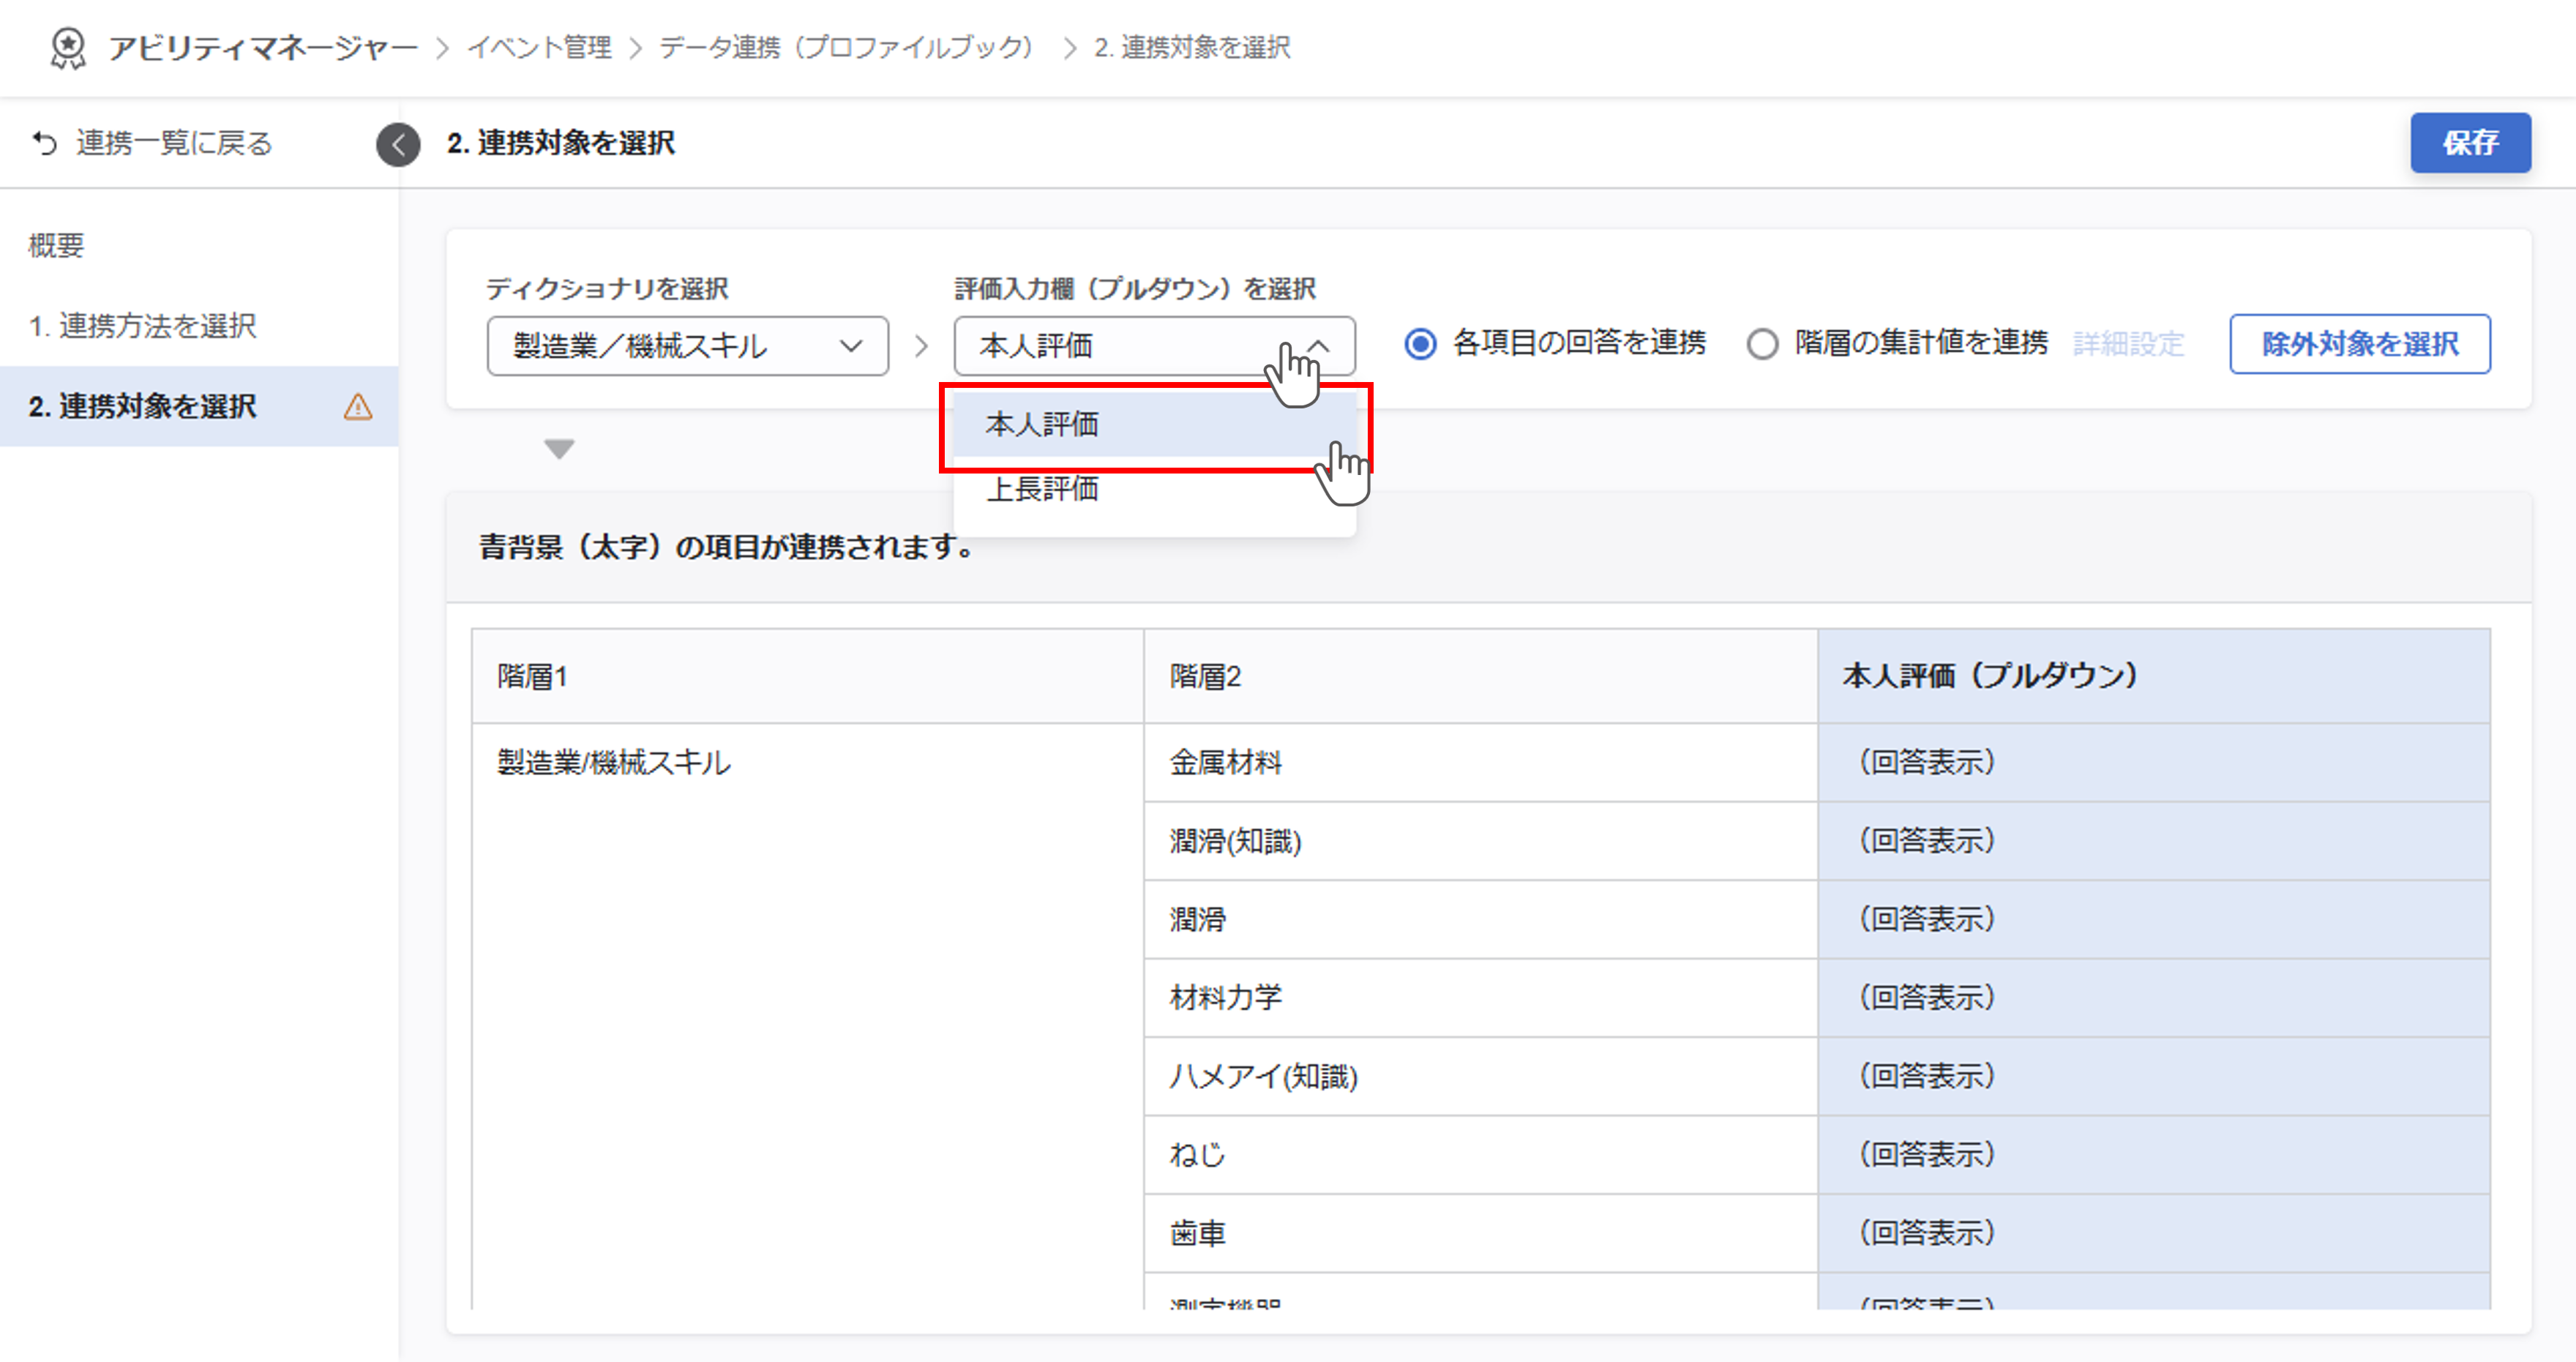Click breadcrumb chevron after アビリティマネージャー
The height and width of the screenshot is (1362, 2576).
443,48
